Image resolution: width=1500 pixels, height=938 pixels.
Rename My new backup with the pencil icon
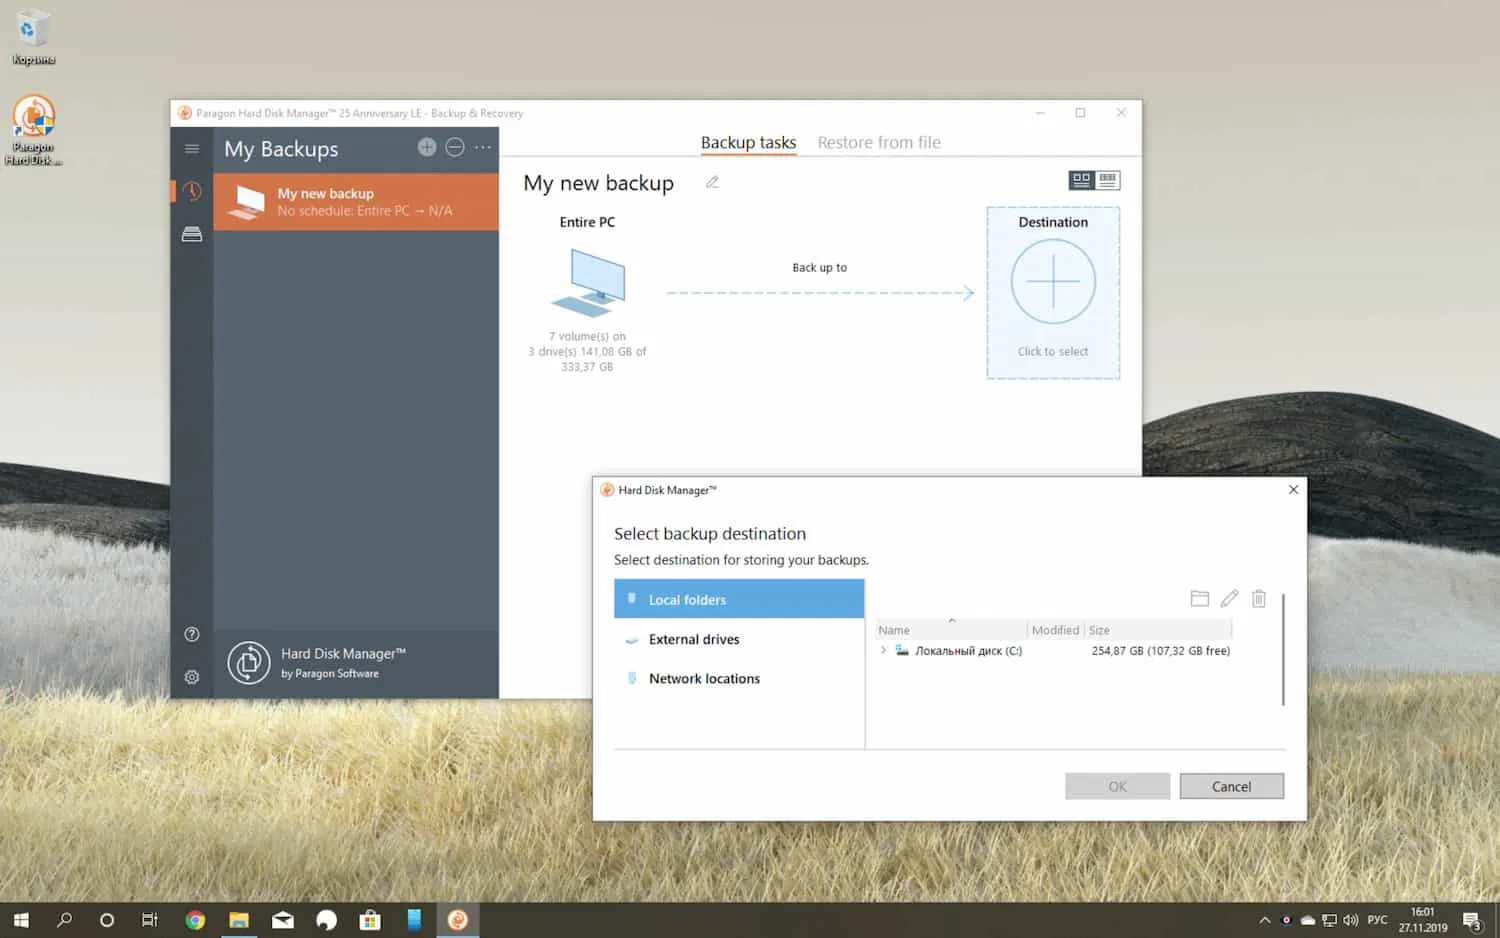(712, 182)
